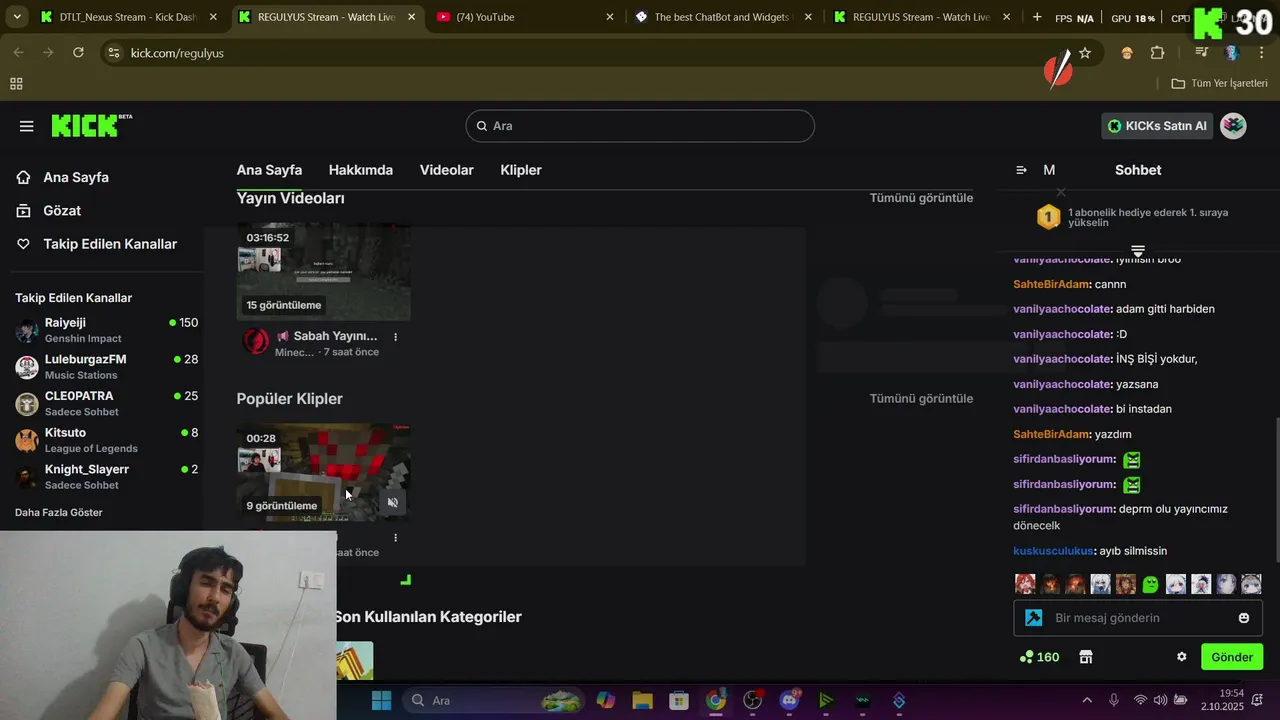This screenshot has height=720, width=1280.
Task: Click the last SahteBirAdam chat username
Action: pos(1051,434)
